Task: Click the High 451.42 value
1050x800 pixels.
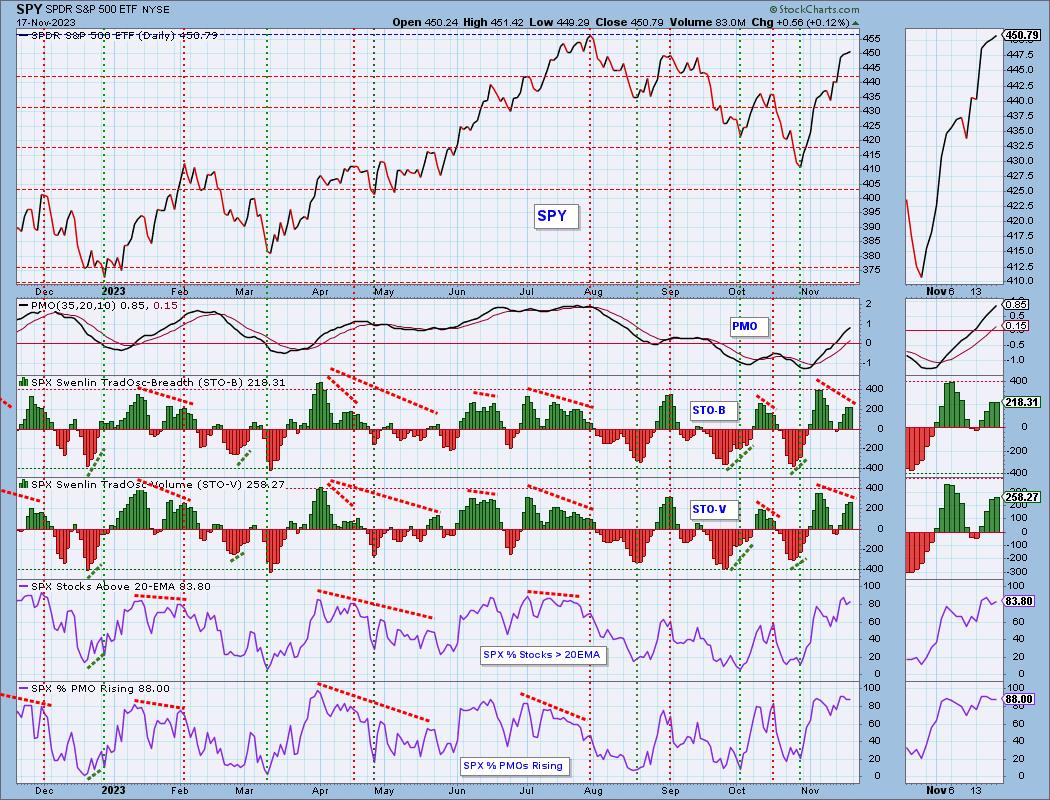Action: (x=494, y=22)
